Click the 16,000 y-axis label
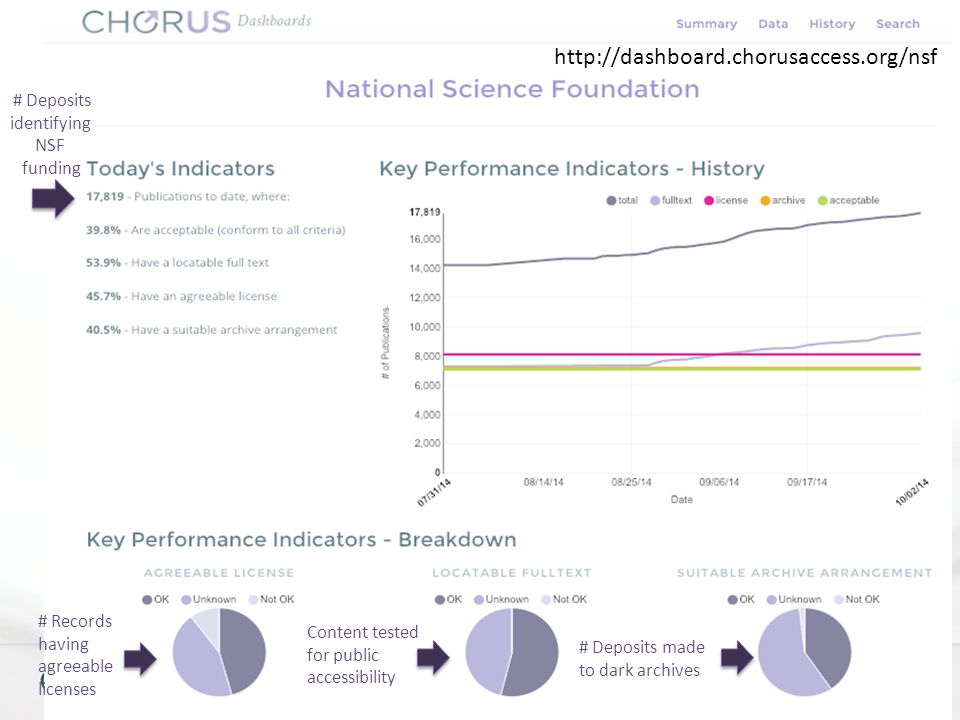The height and width of the screenshot is (720, 960). tap(425, 239)
